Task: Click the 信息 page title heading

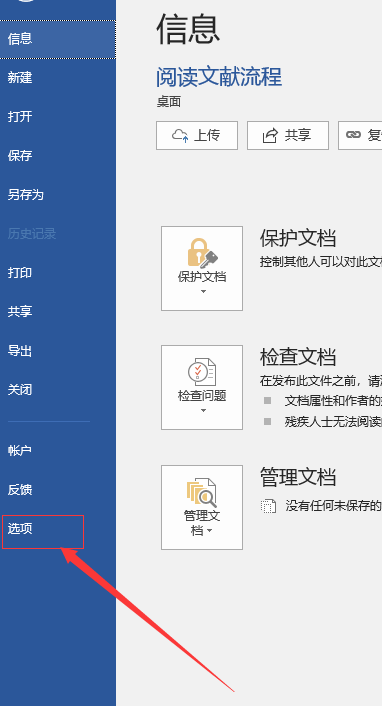Action: point(188,29)
